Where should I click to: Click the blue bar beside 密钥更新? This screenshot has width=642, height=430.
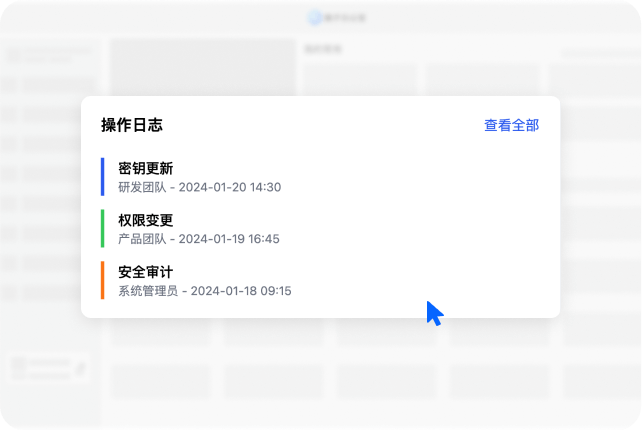[103, 176]
